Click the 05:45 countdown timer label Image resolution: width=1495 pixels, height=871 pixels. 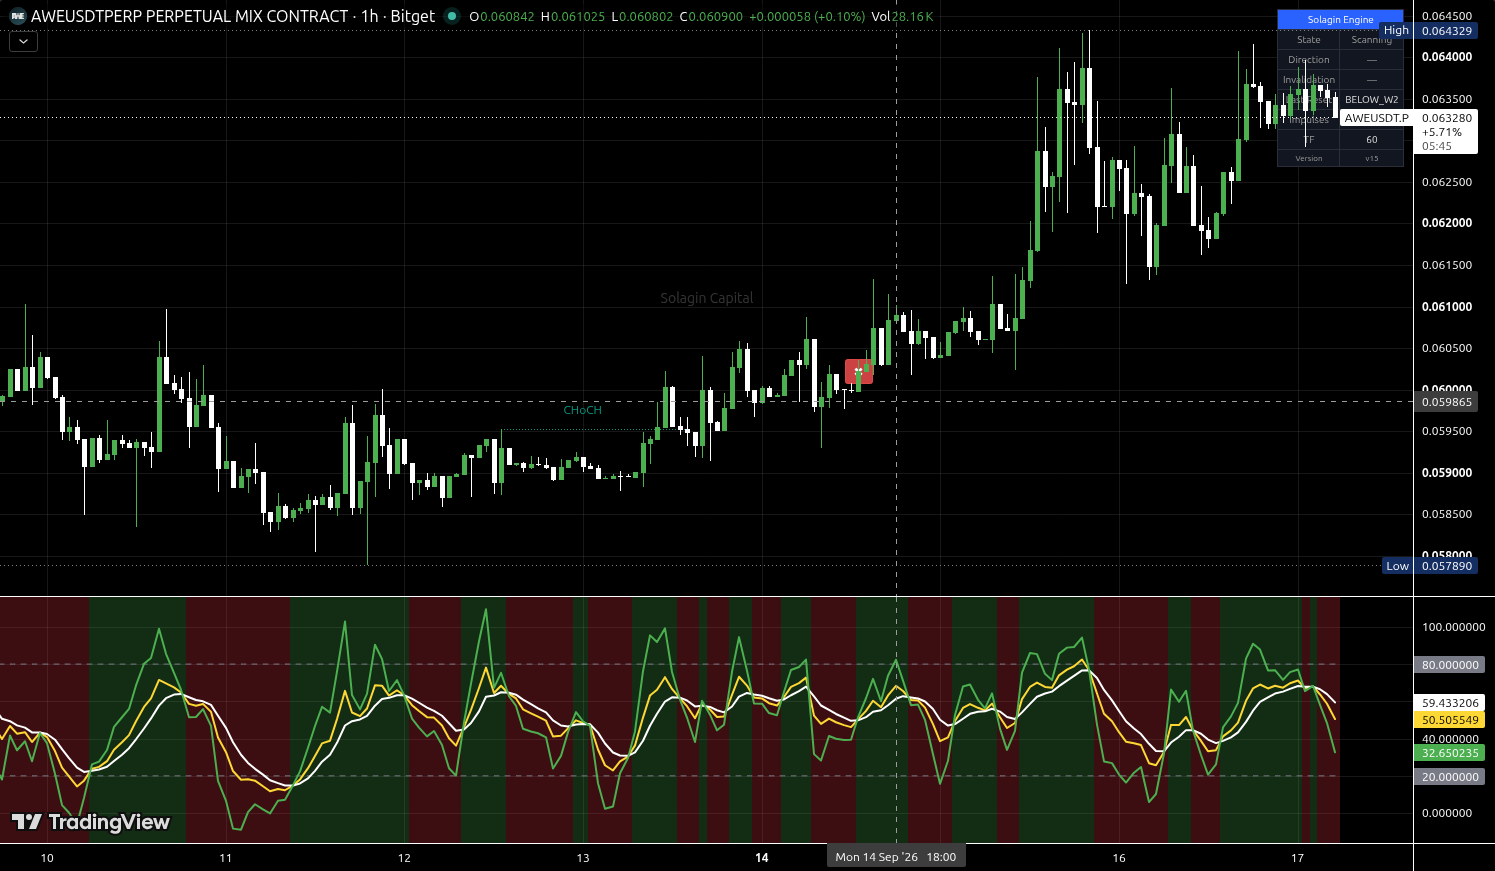[x=1437, y=146]
